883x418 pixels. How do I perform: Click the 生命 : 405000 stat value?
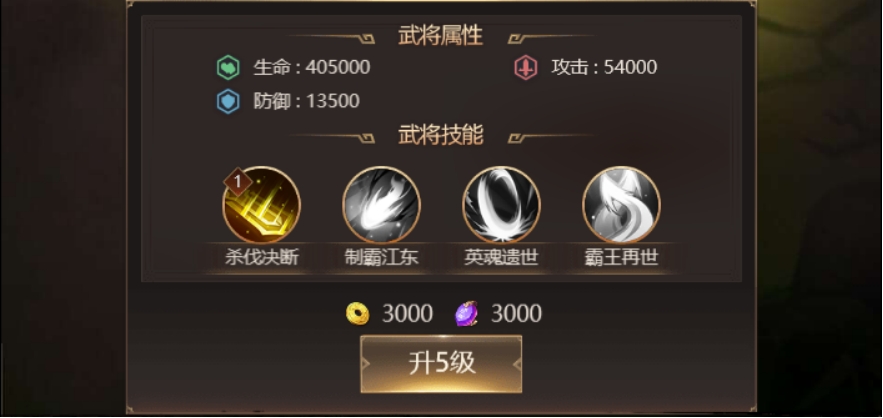(x=312, y=68)
